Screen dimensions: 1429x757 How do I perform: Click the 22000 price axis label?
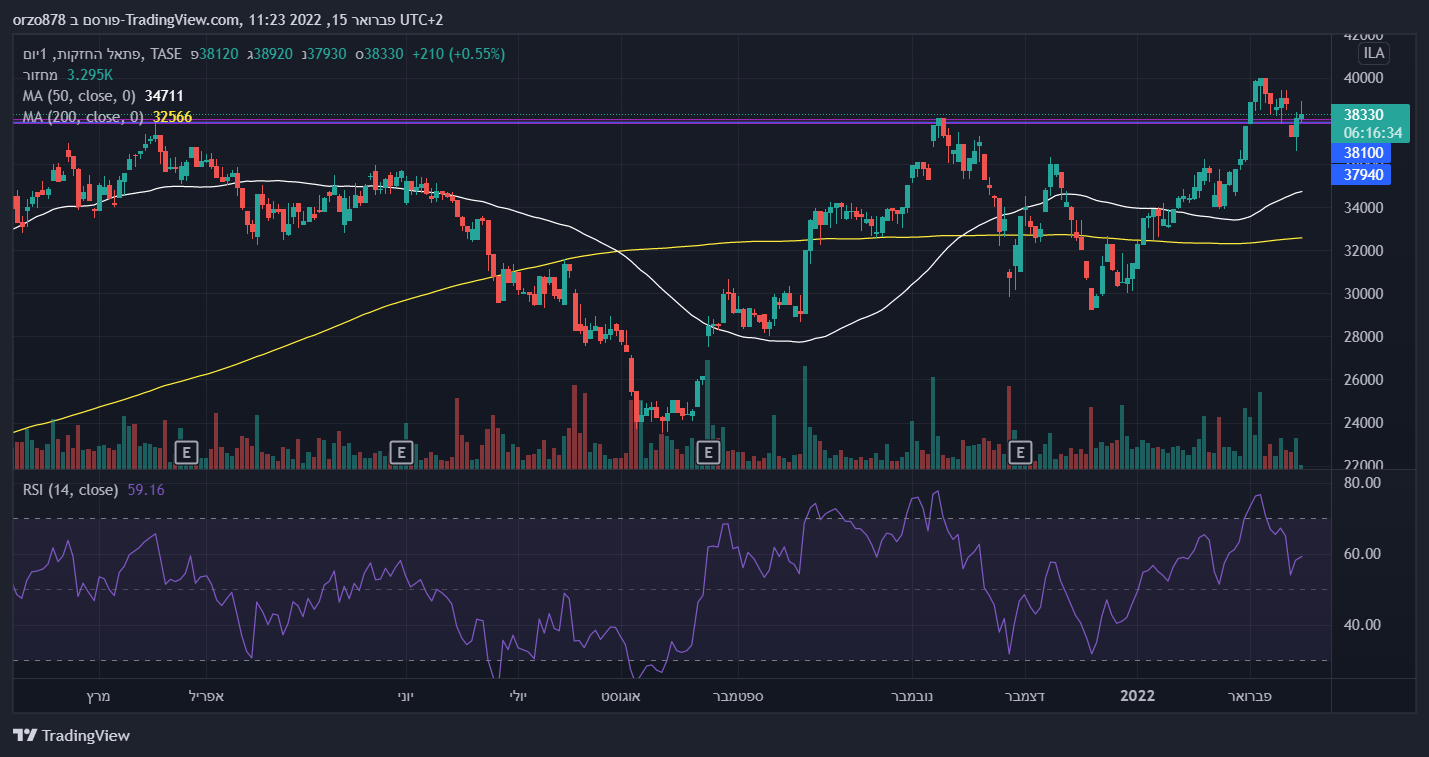coord(1363,466)
